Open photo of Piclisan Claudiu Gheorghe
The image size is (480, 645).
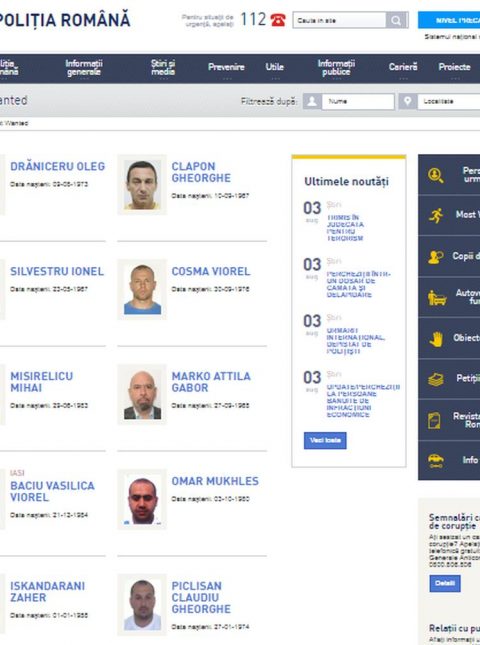(x=142, y=604)
